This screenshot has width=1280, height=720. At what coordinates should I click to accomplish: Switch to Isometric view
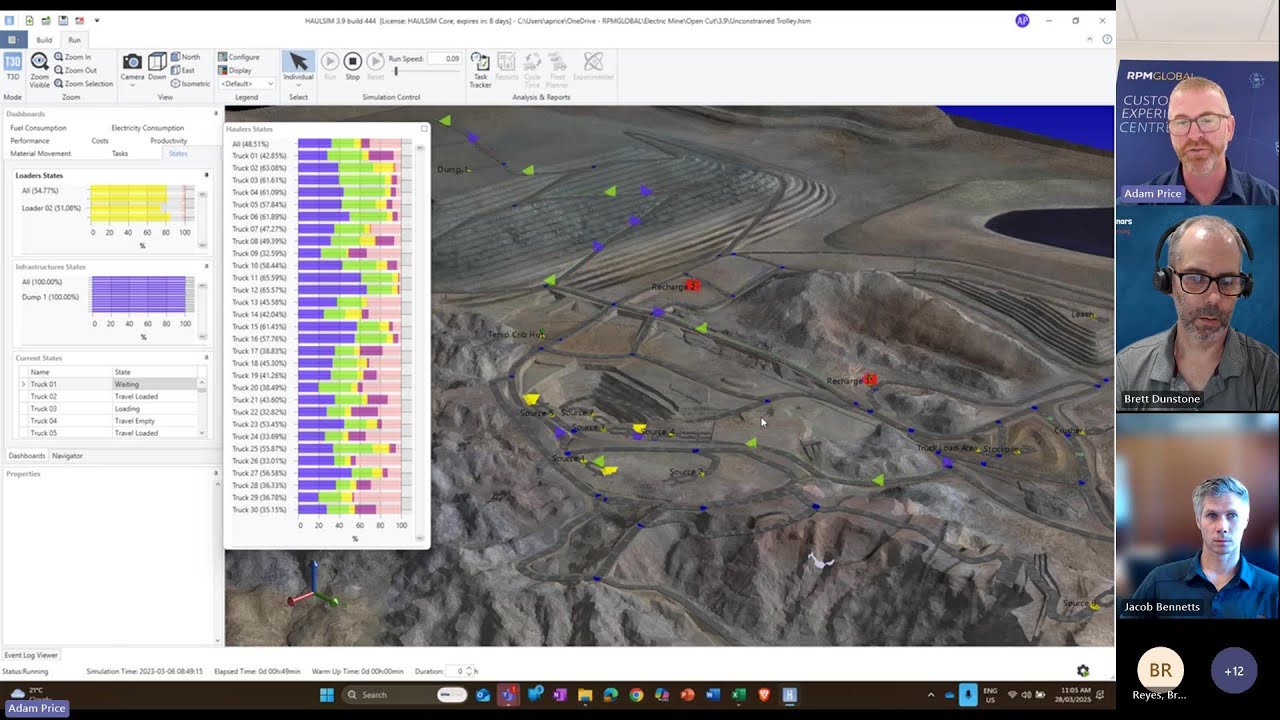pyautogui.click(x=190, y=83)
